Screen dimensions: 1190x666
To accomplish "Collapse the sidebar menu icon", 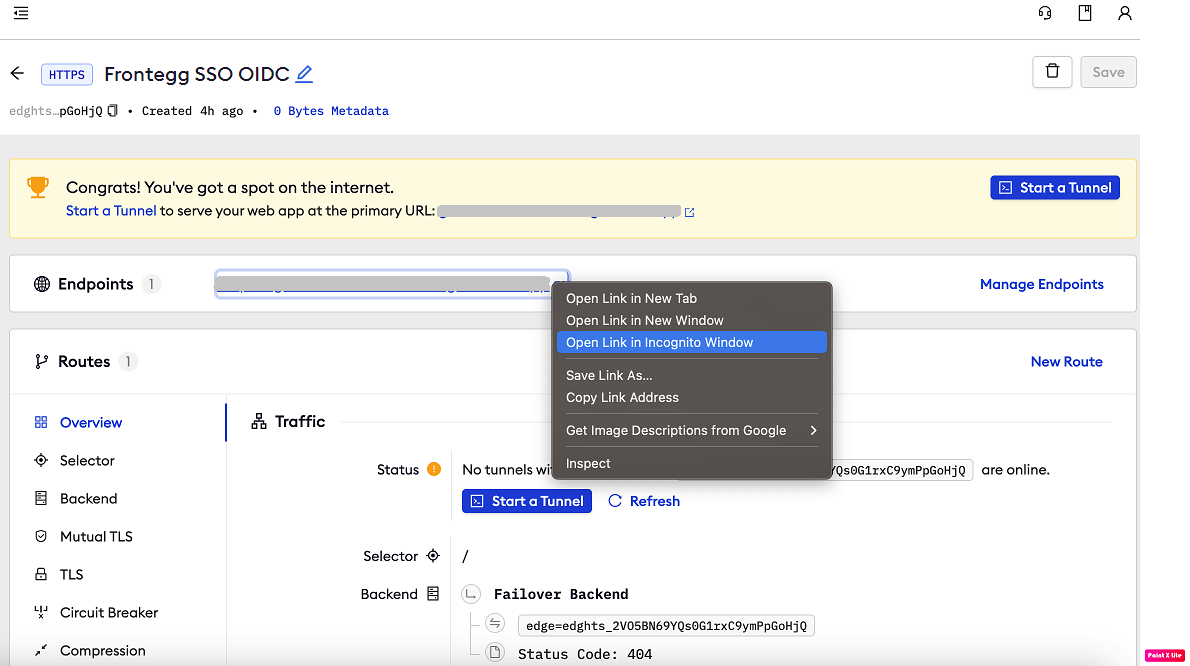I will (x=20, y=13).
